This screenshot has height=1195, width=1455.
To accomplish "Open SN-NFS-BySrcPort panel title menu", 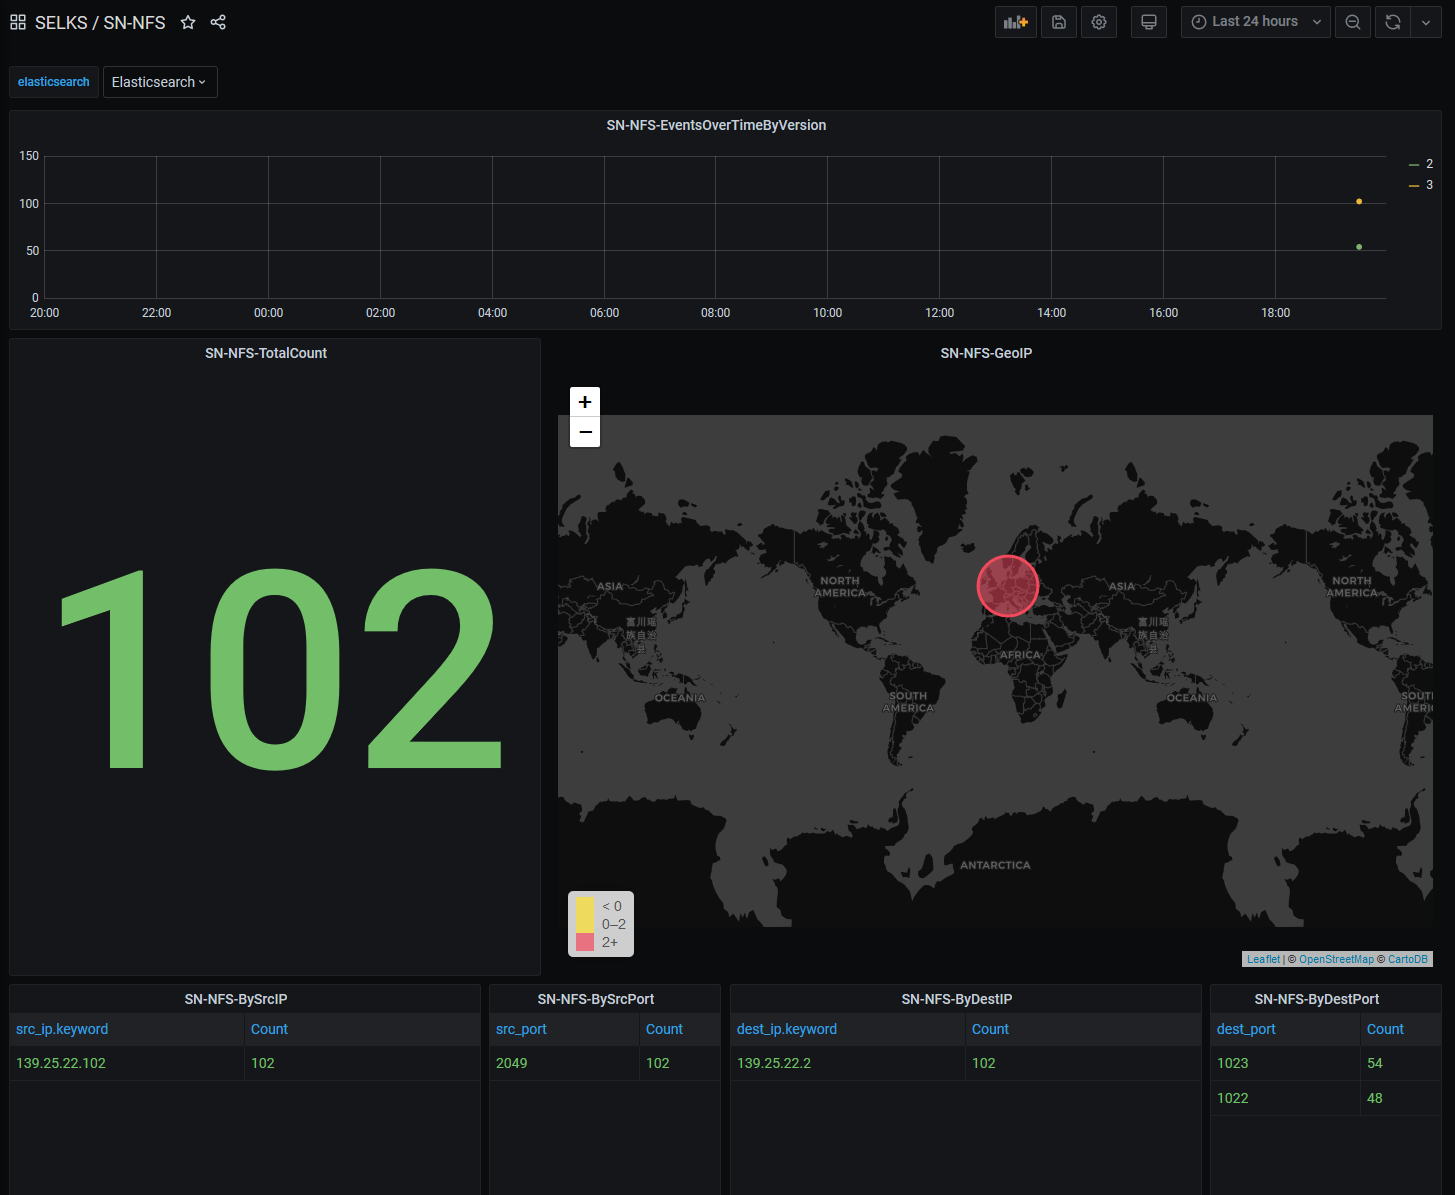I will (x=596, y=999).
